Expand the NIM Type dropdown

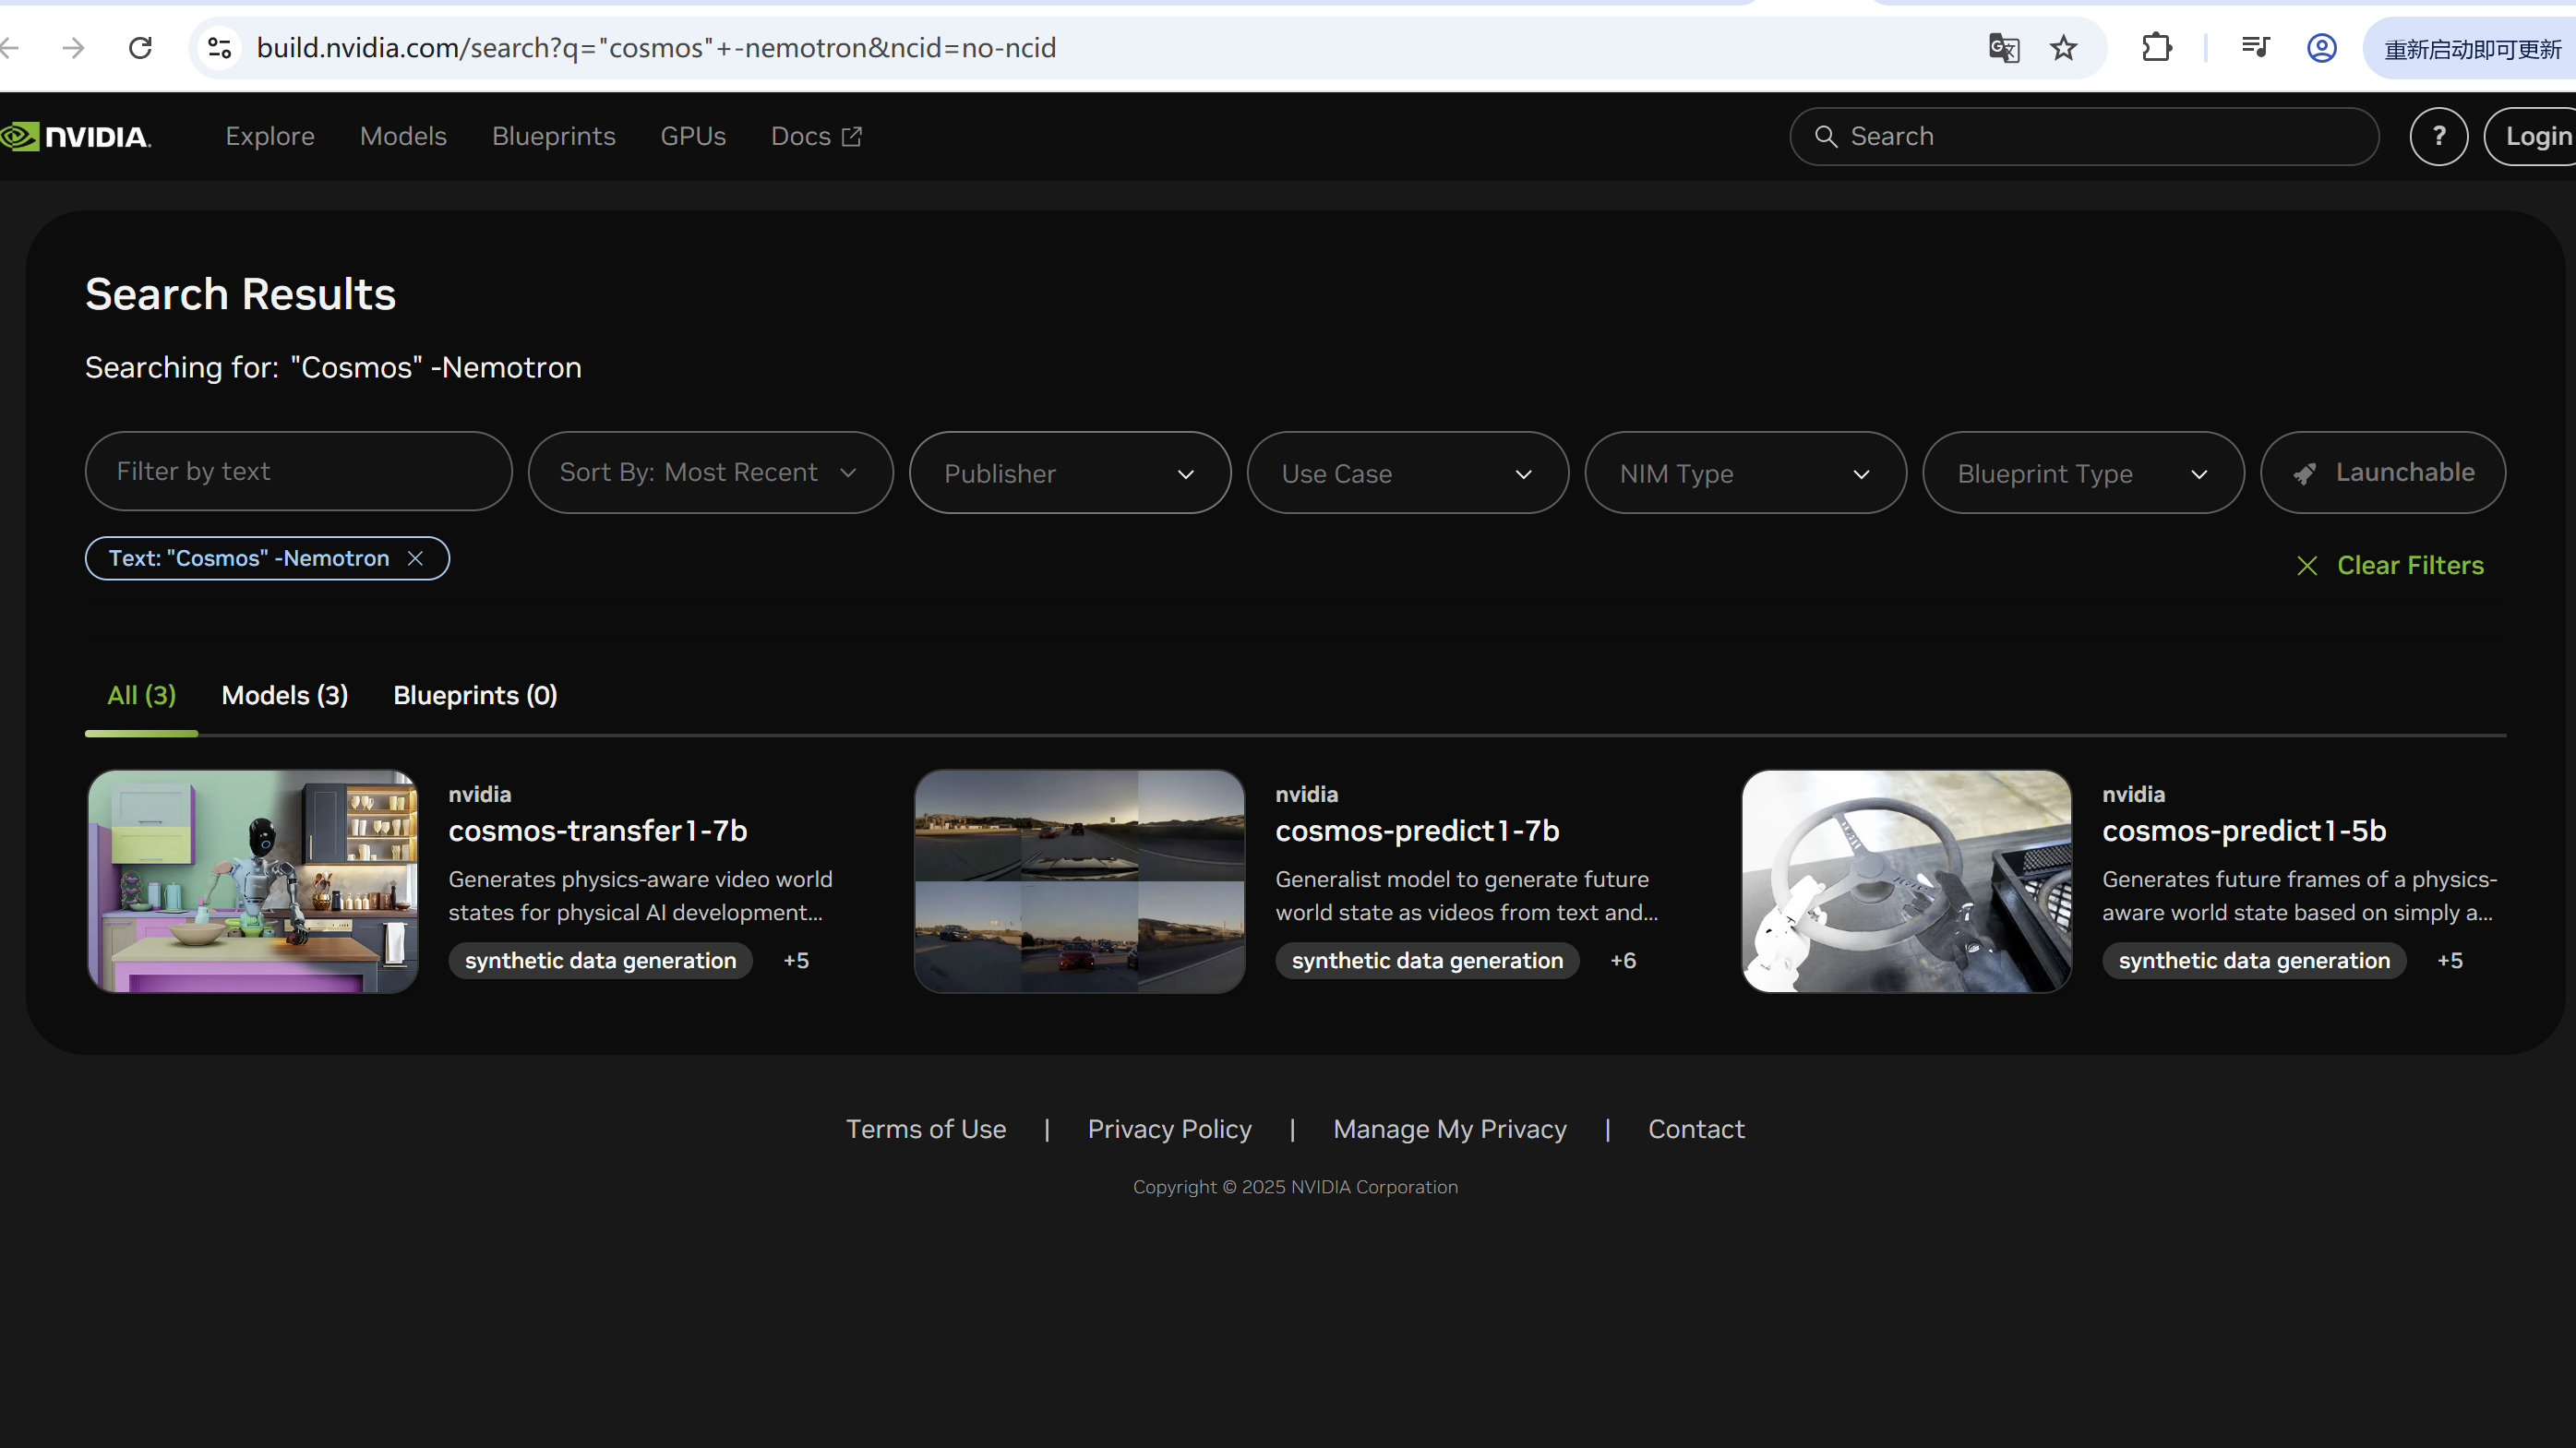1746,472
